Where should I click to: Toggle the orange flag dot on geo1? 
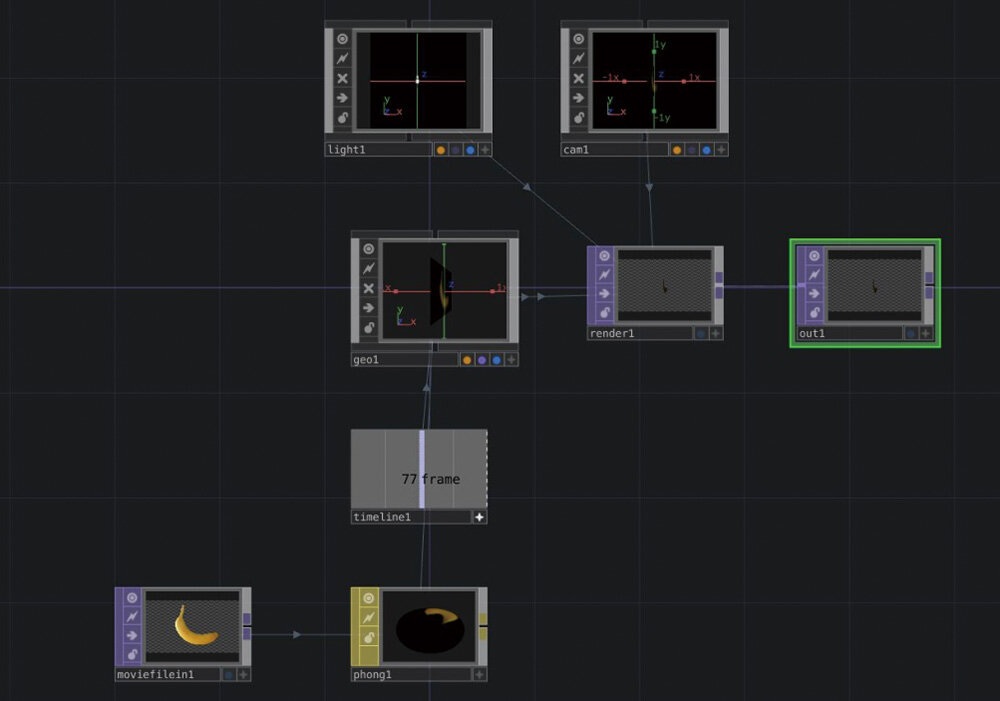pyautogui.click(x=467, y=360)
